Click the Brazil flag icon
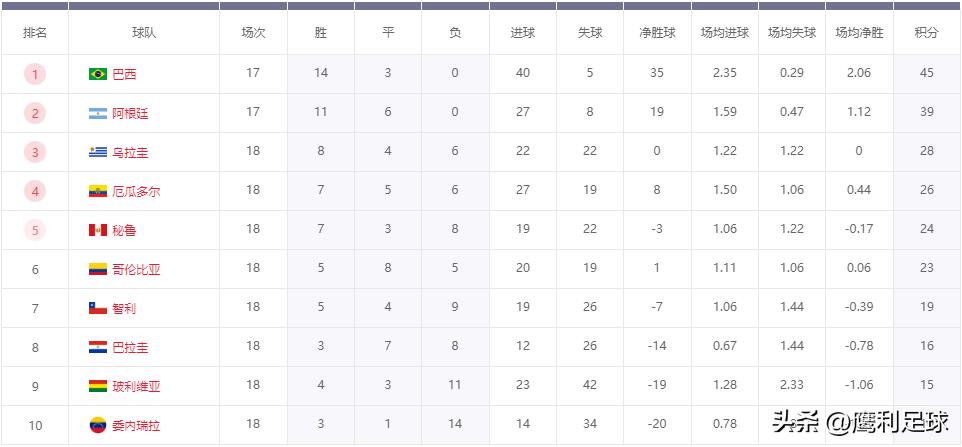962x447 pixels. point(97,74)
